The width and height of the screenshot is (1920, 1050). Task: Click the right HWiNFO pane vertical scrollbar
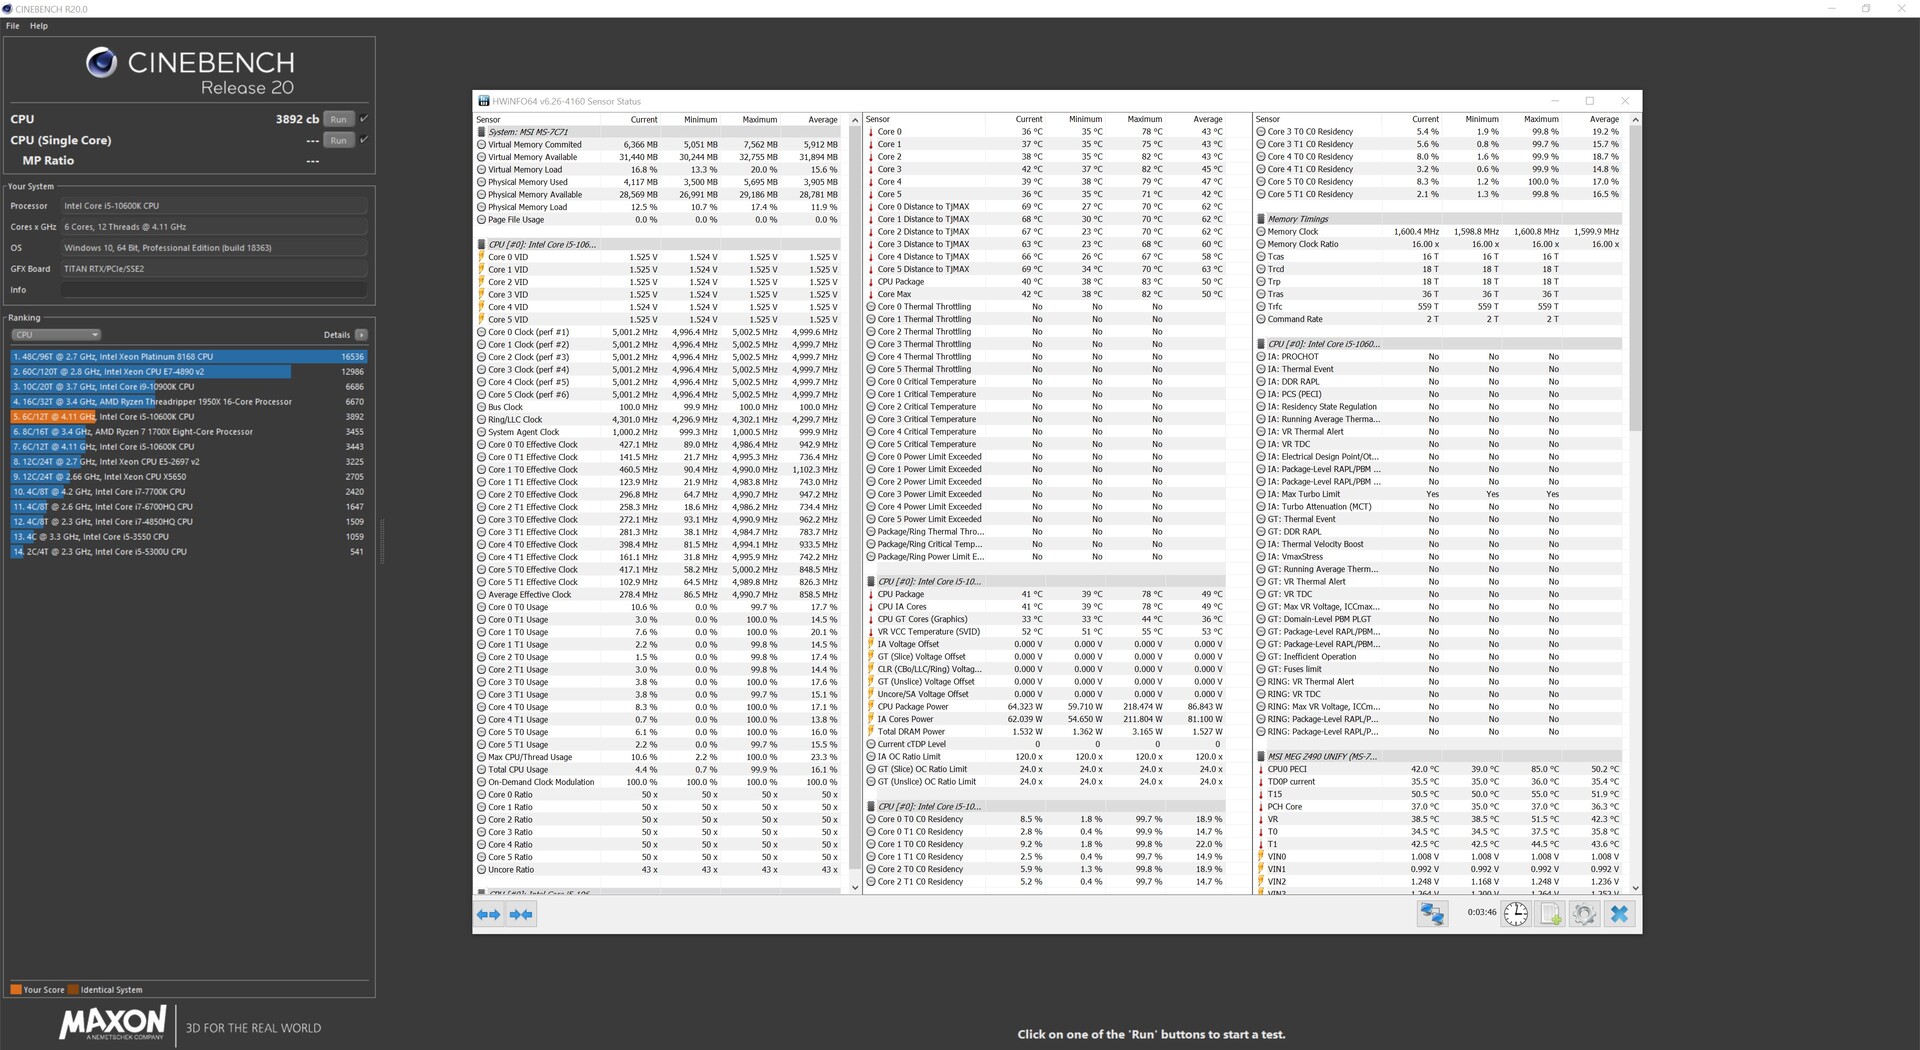(x=1635, y=280)
